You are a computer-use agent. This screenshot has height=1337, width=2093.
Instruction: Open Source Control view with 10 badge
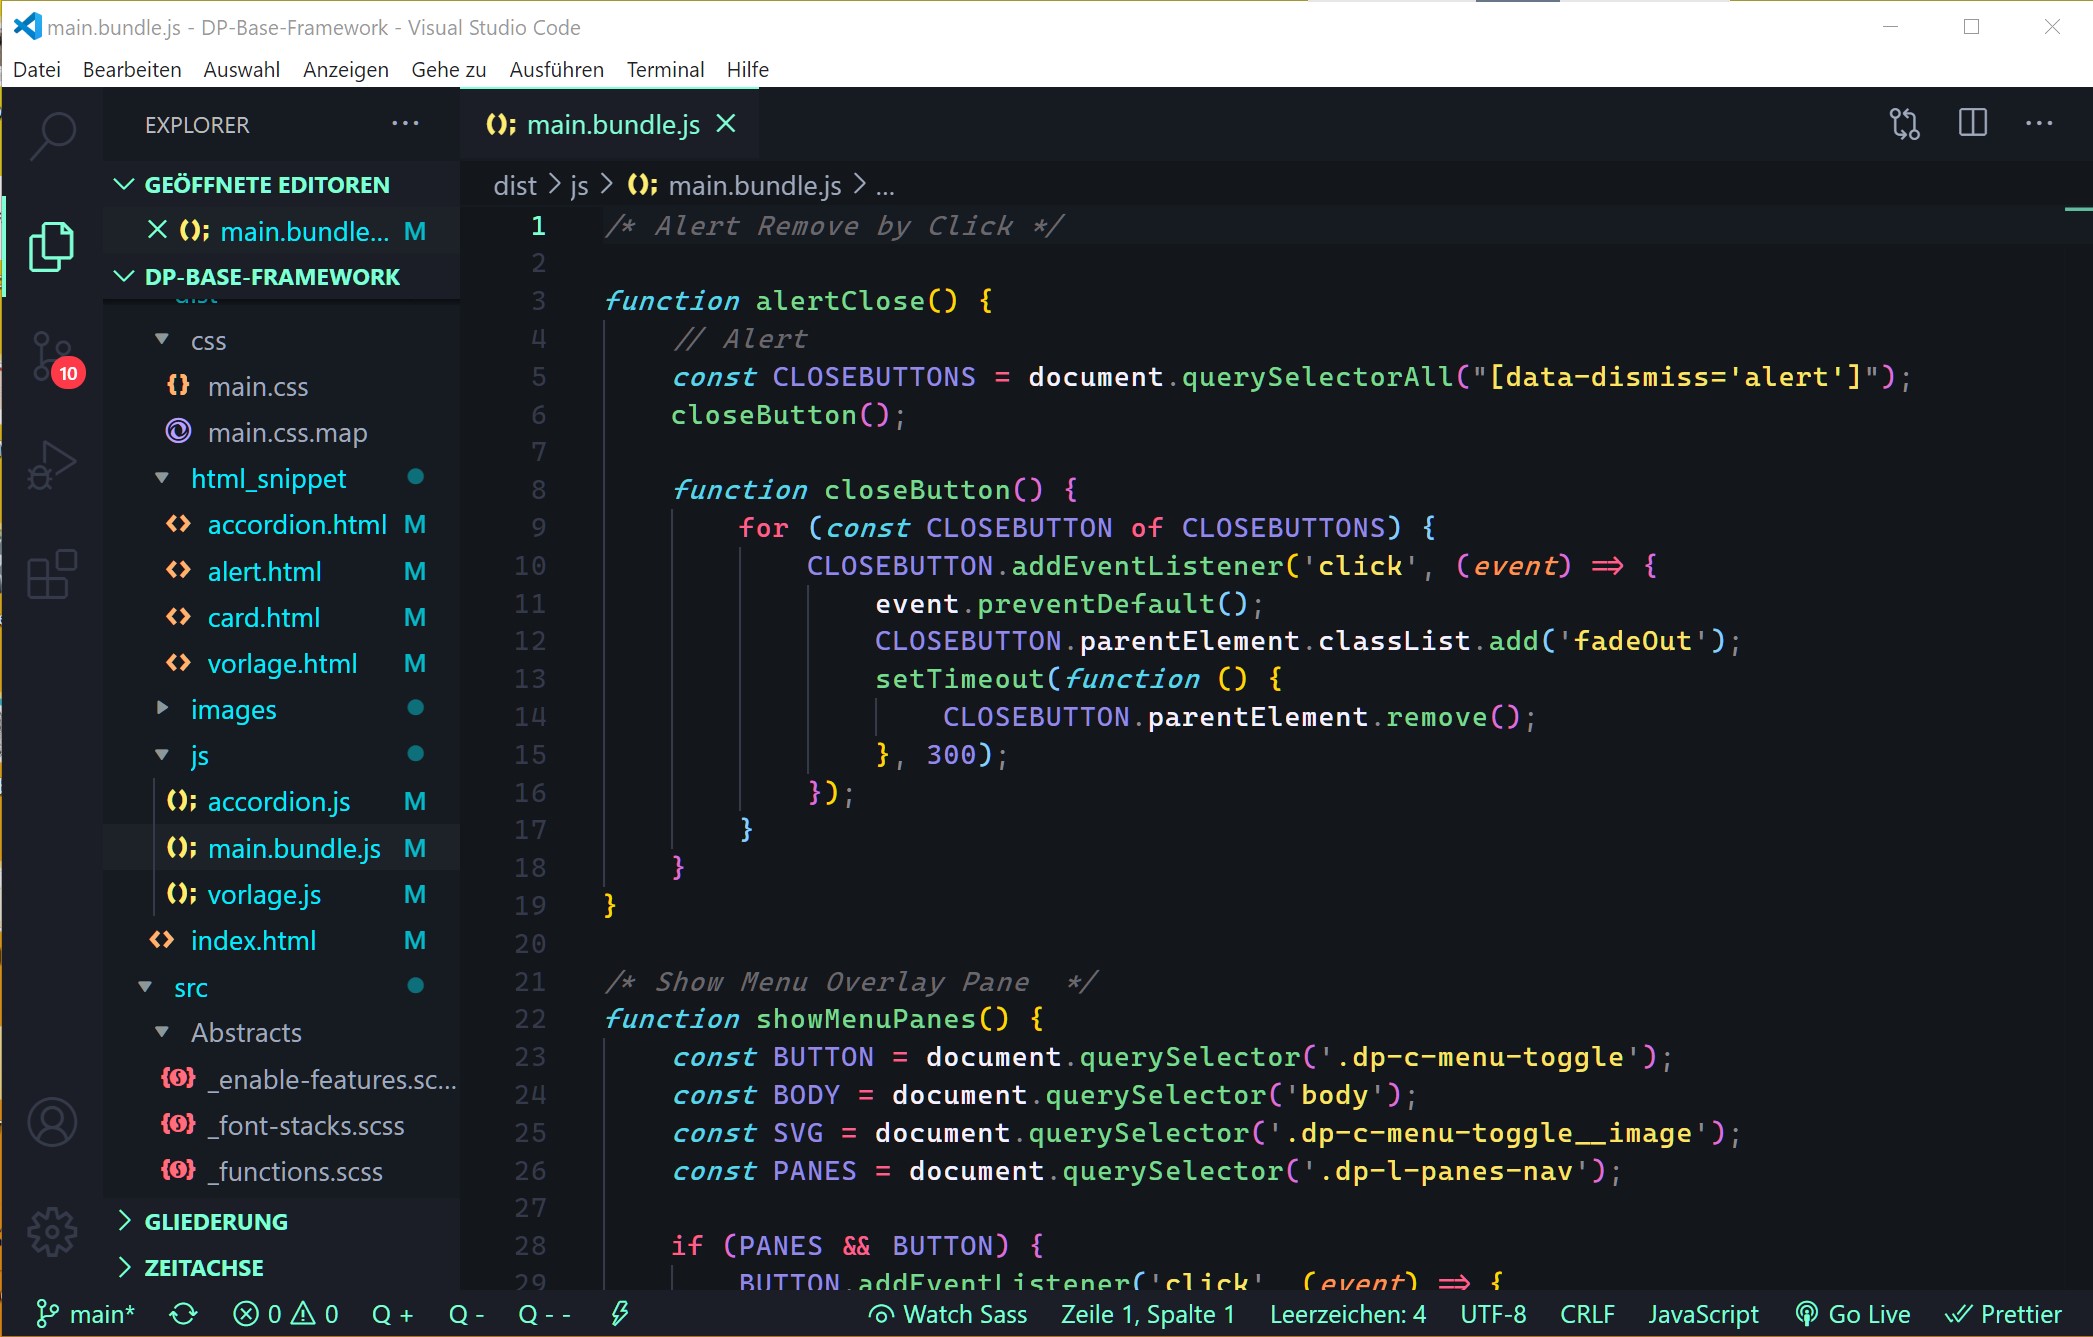click(x=52, y=358)
